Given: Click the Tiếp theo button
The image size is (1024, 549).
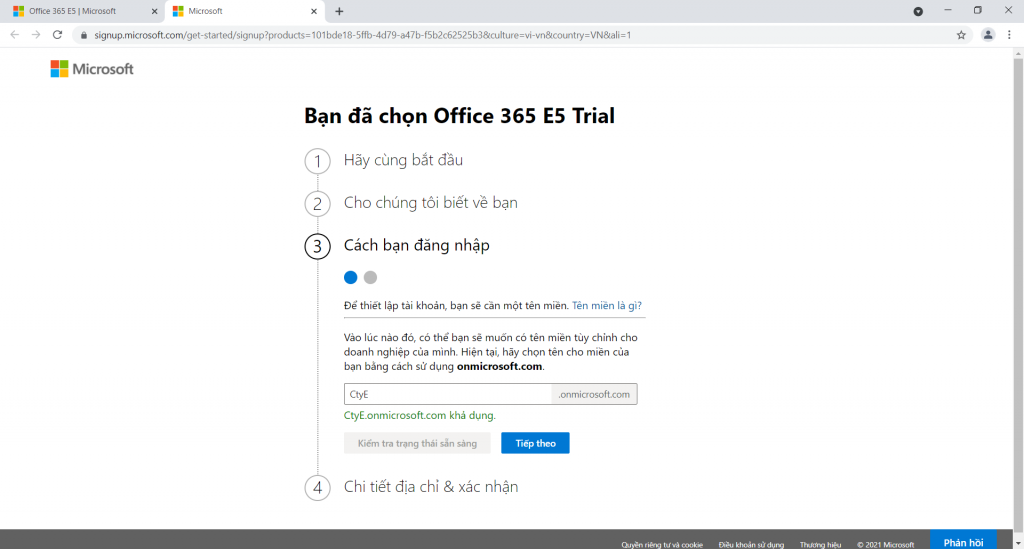Looking at the screenshot, I should tap(536, 443).
